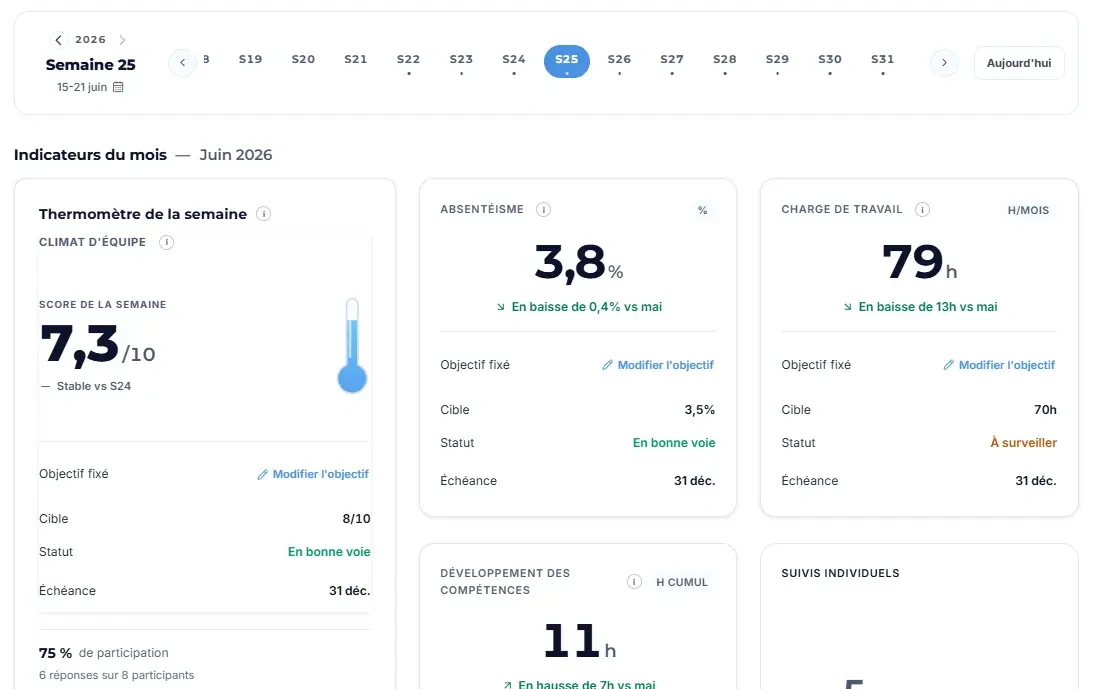Click the blue thermometer graphic
Viewport: 1102px width, 689px height.
(352, 345)
